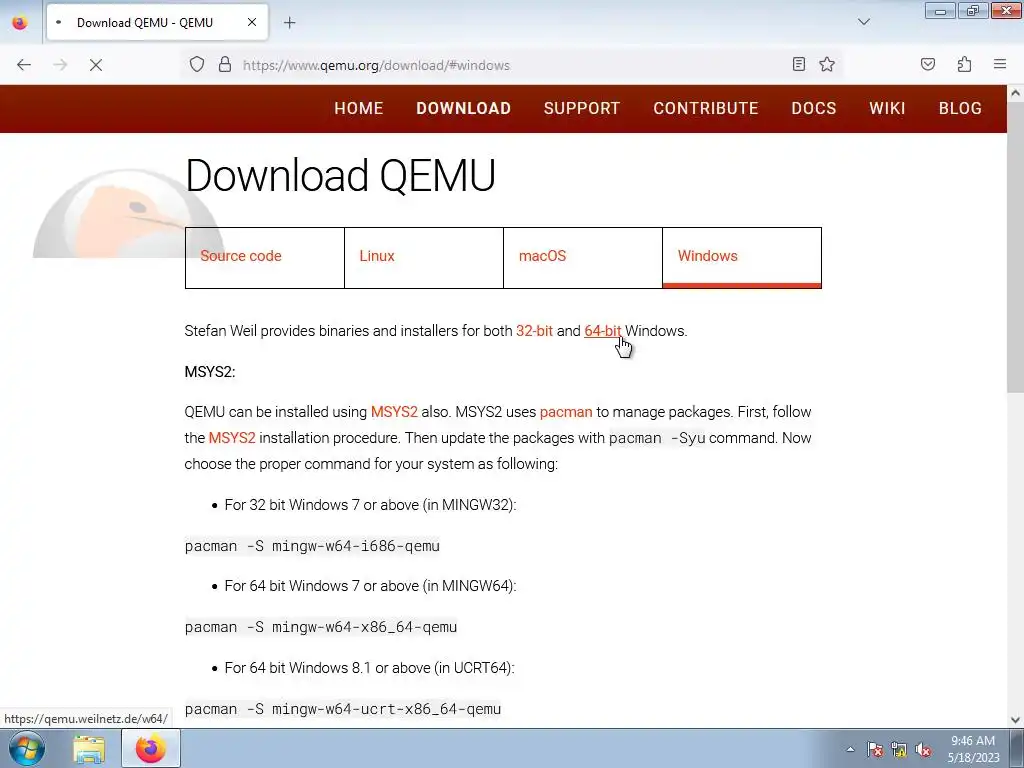Show hidden system tray icons

850,750
